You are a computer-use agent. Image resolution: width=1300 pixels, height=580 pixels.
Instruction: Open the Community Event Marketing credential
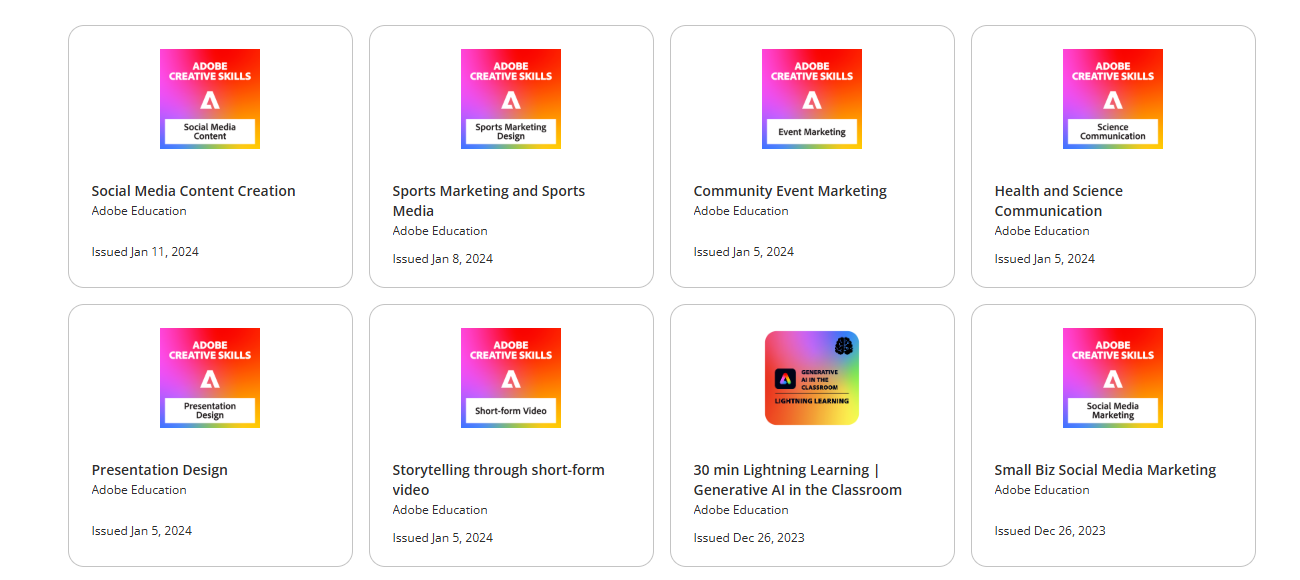tap(789, 190)
